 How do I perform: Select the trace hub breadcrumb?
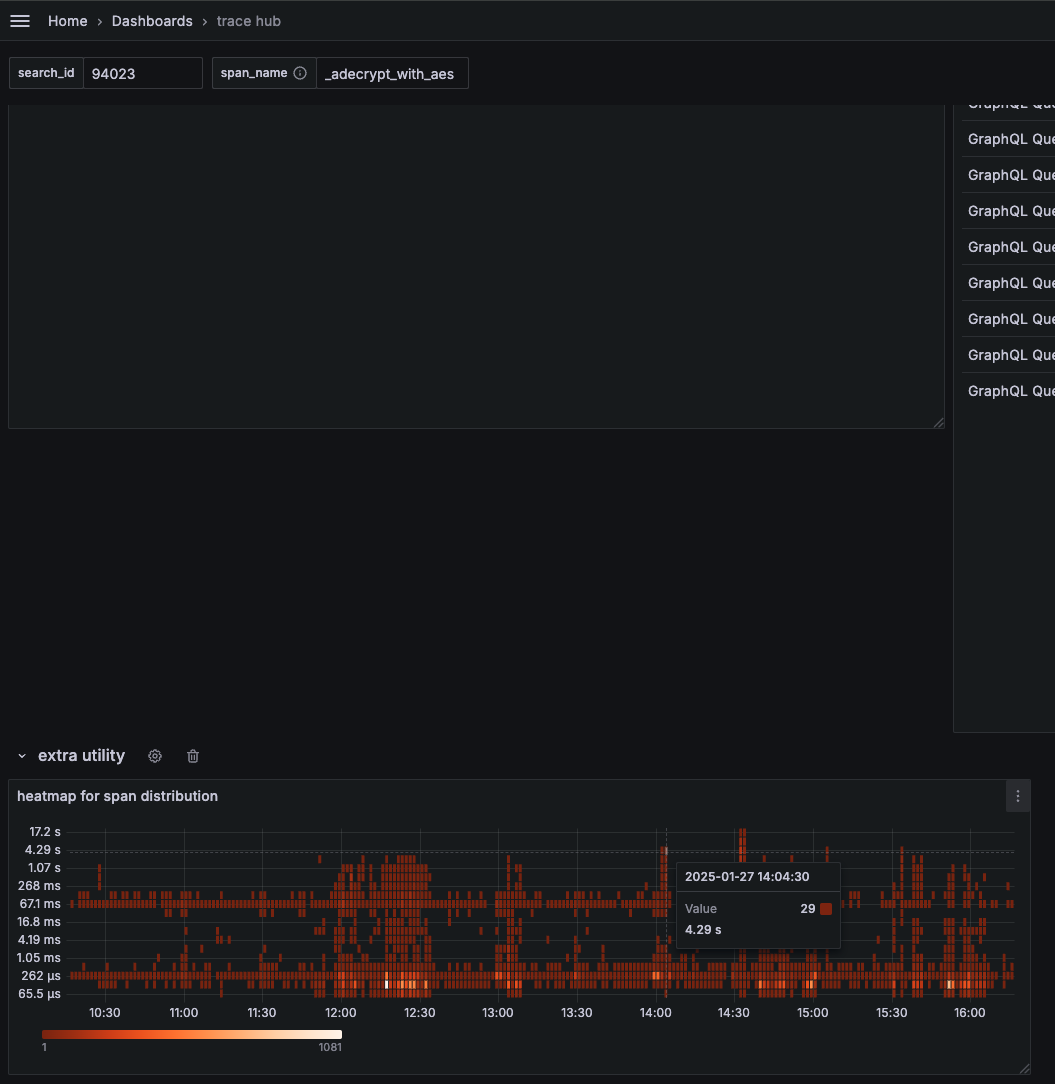coord(248,21)
